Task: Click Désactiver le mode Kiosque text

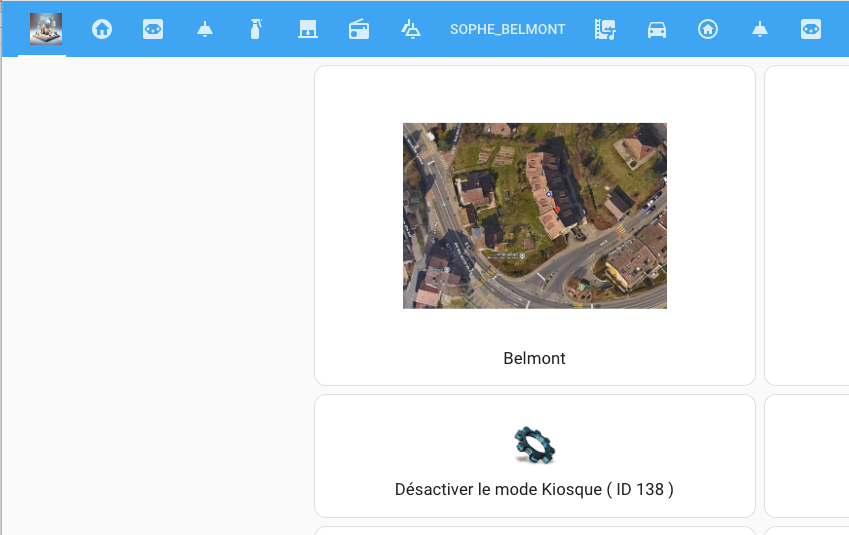Action: point(534,489)
